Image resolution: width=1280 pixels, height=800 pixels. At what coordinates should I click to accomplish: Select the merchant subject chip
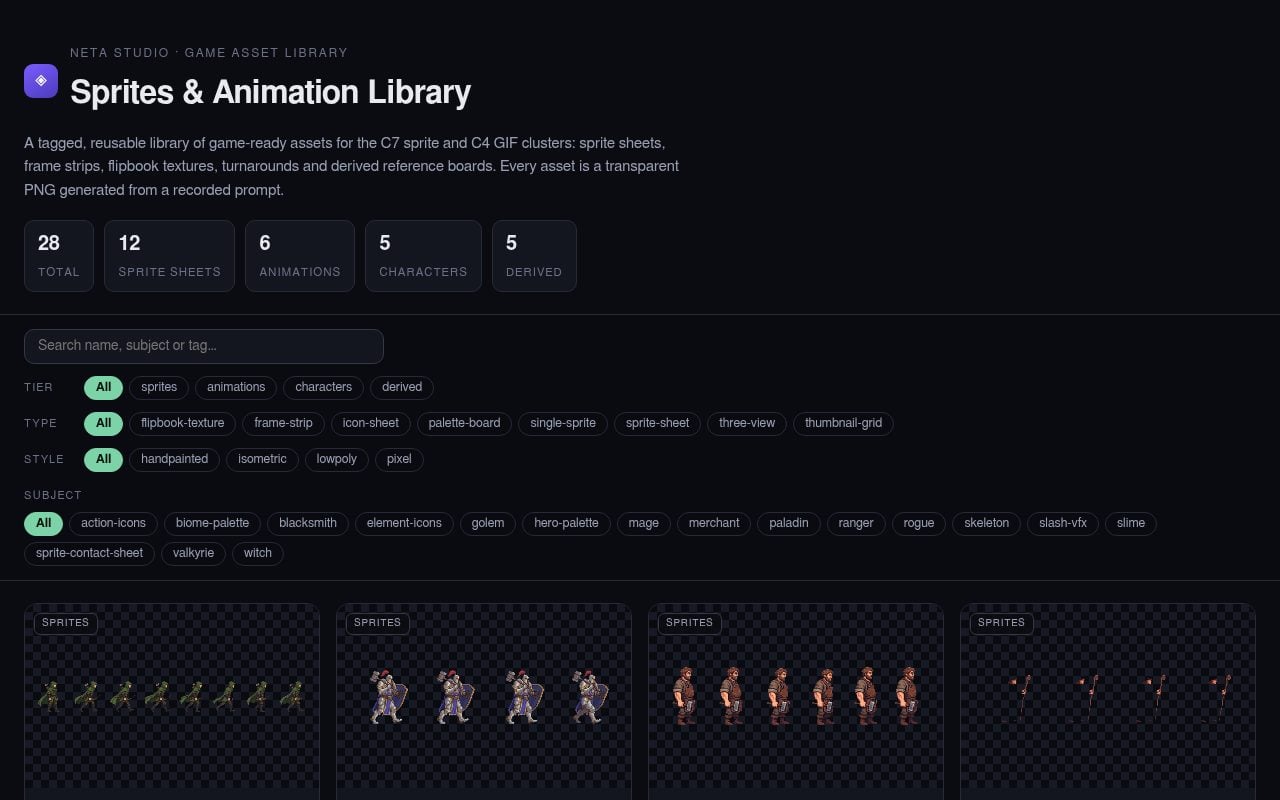pyautogui.click(x=714, y=523)
